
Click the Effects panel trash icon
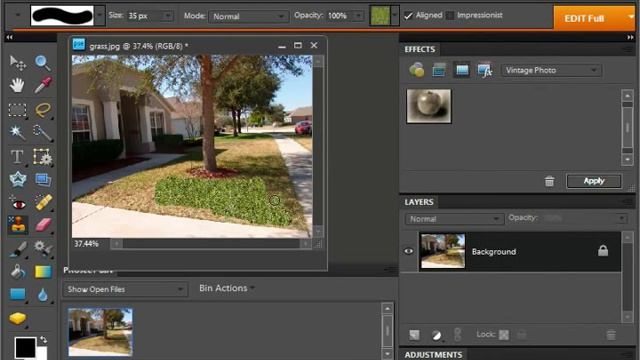(x=549, y=181)
